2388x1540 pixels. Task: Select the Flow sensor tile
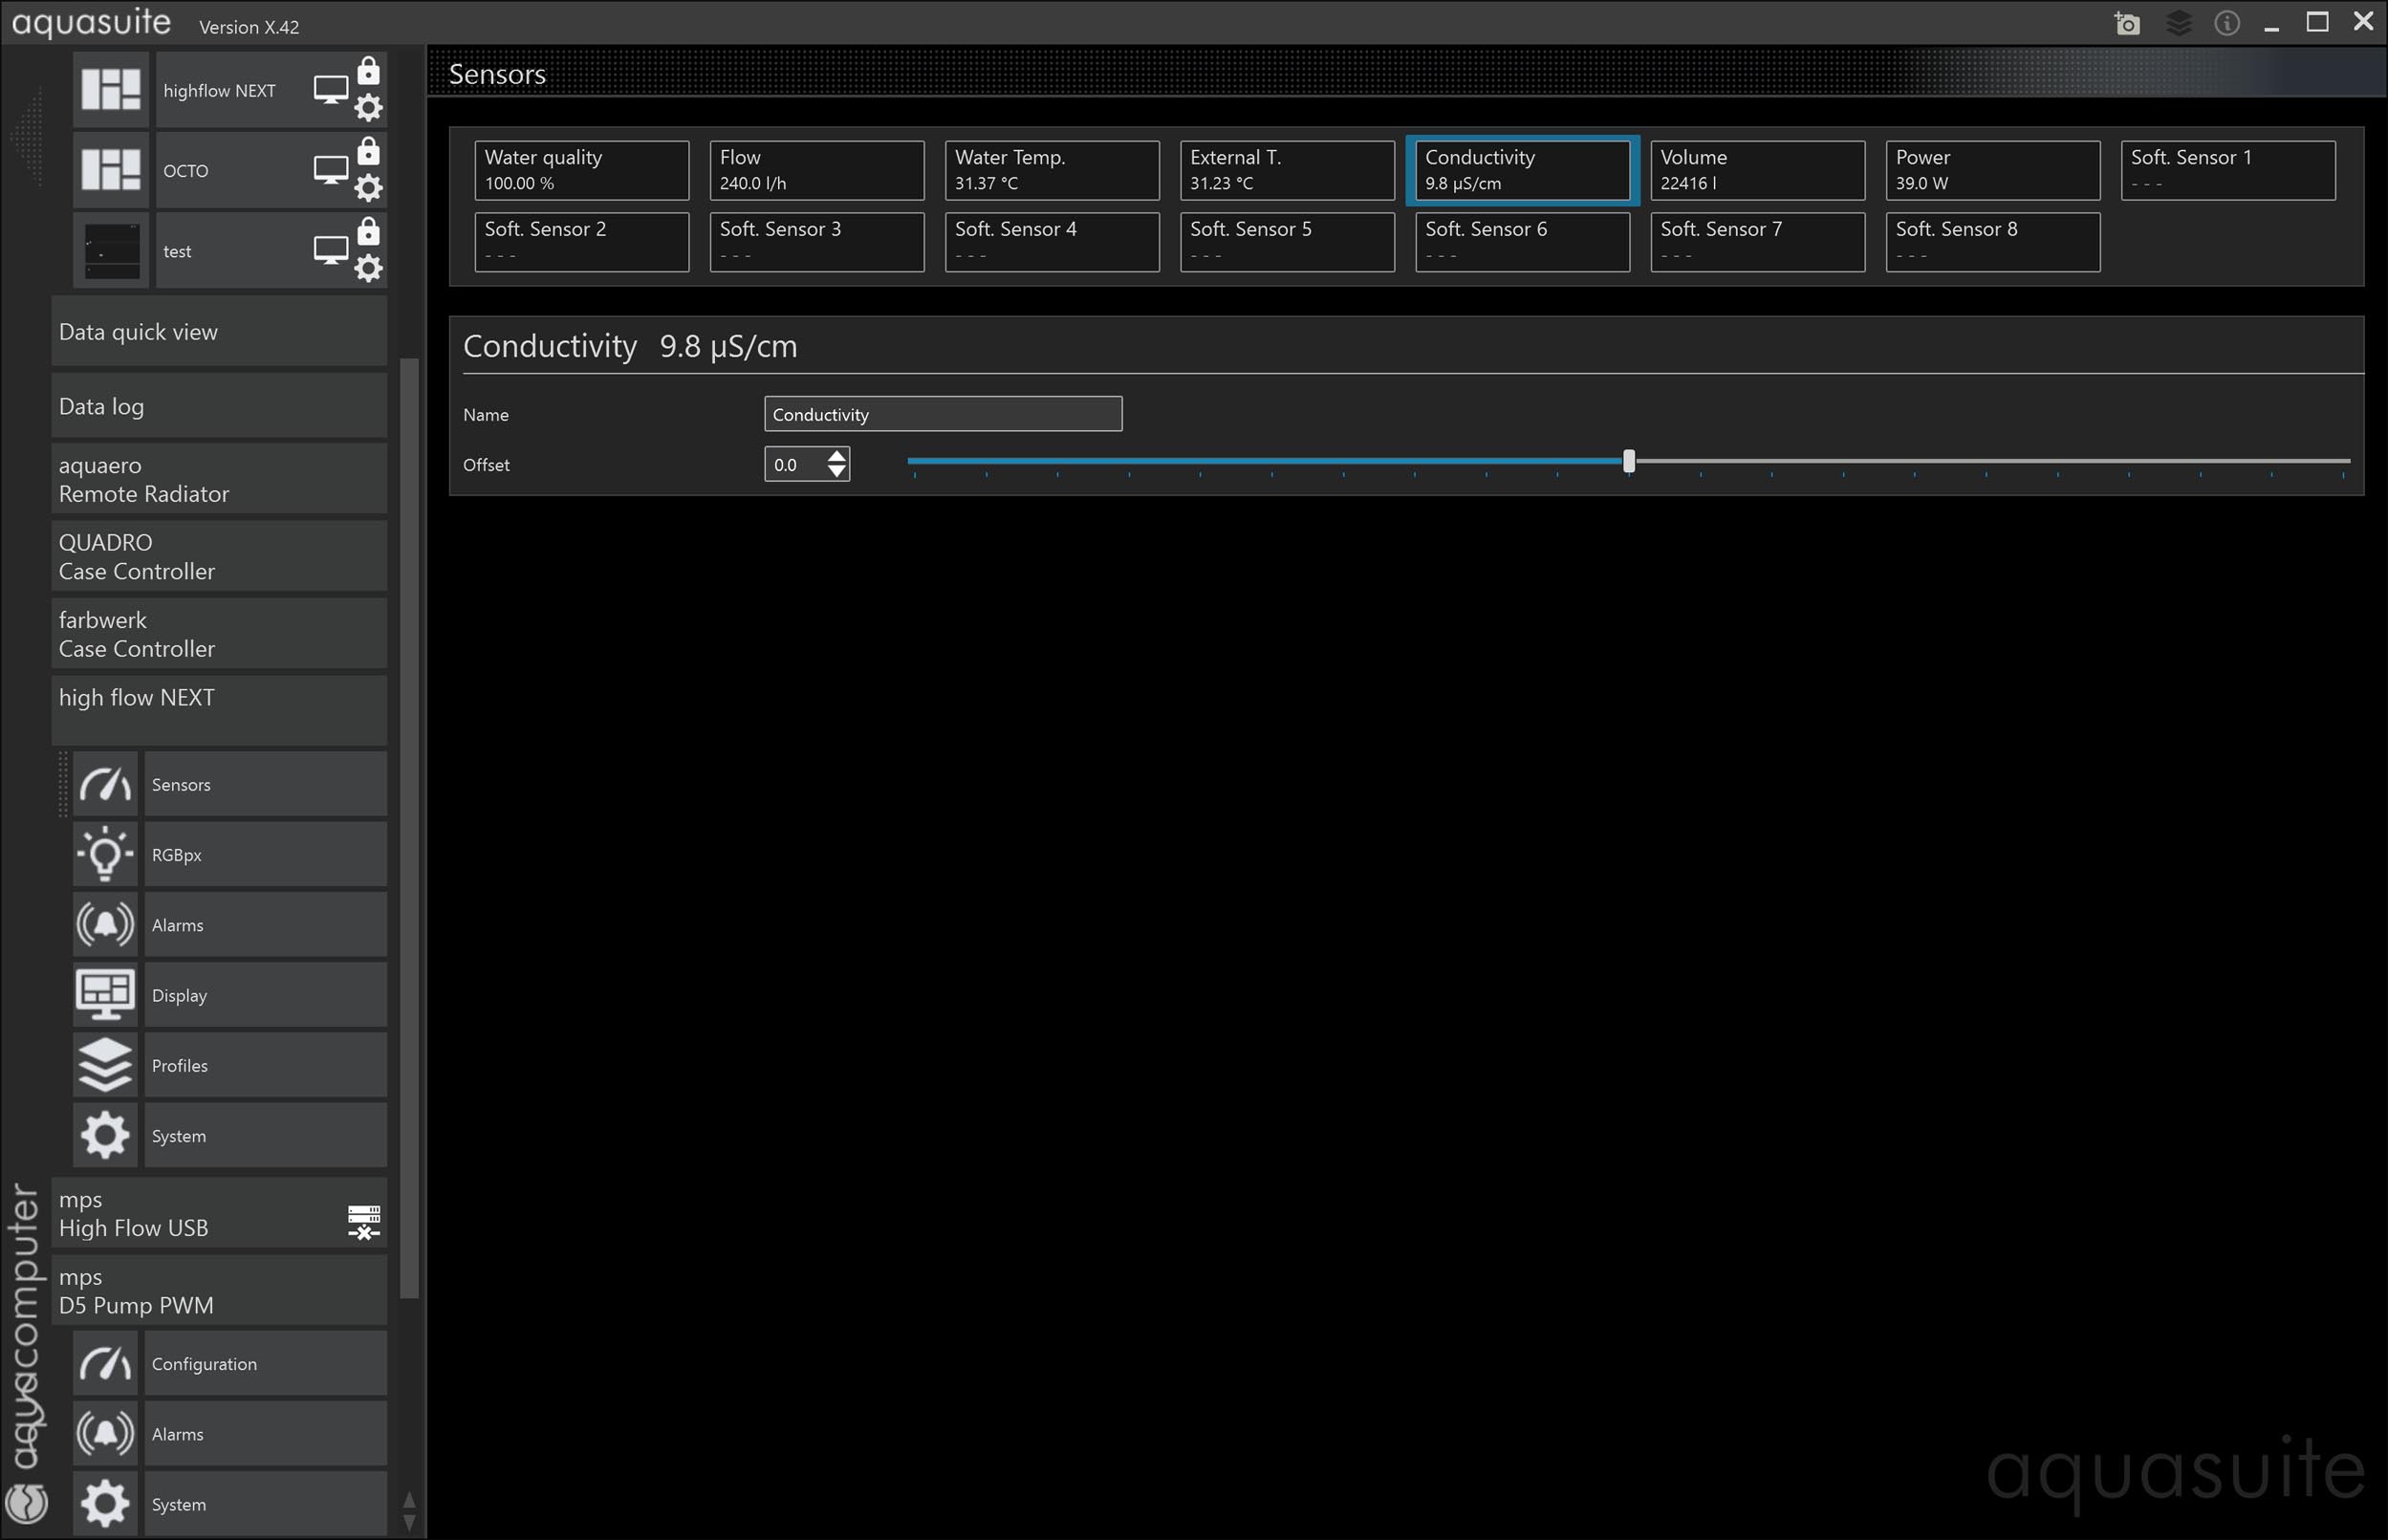[x=816, y=170]
